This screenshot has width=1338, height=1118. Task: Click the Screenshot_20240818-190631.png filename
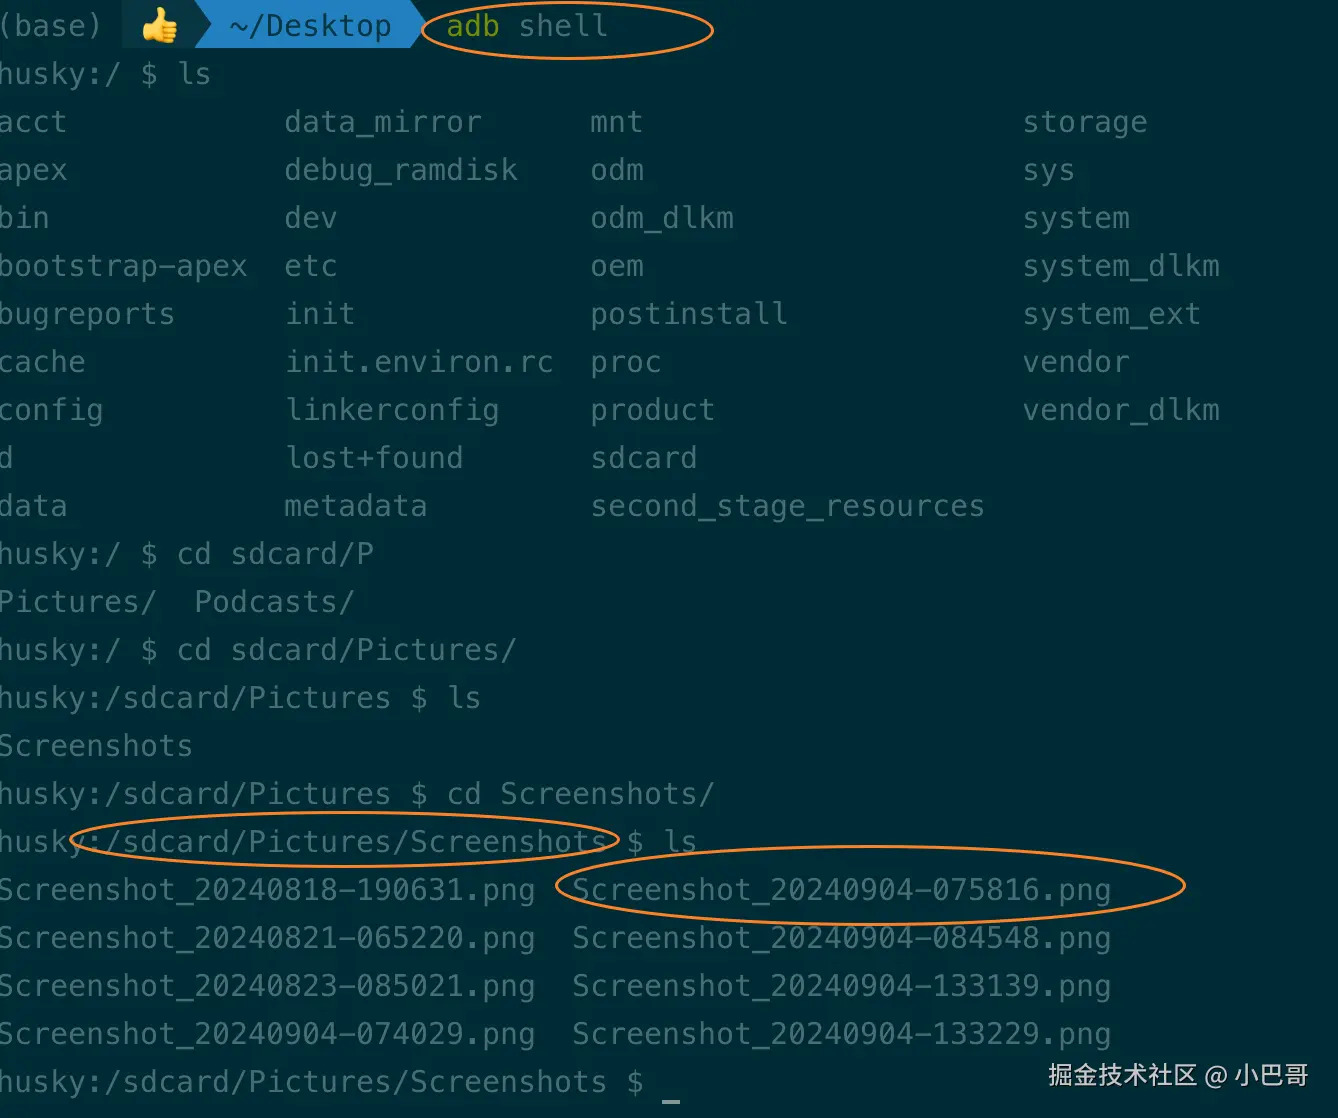click(267, 890)
